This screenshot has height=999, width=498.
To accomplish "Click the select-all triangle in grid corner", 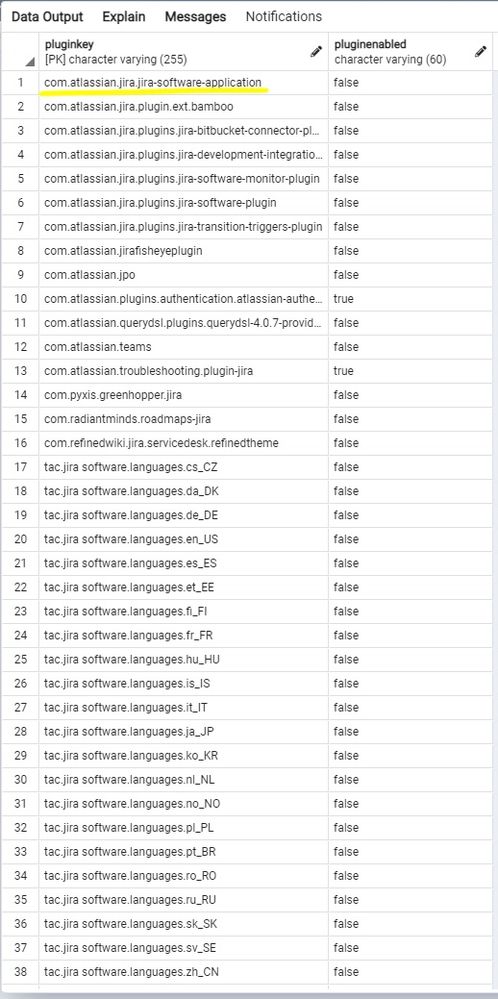I will (x=30, y=62).
